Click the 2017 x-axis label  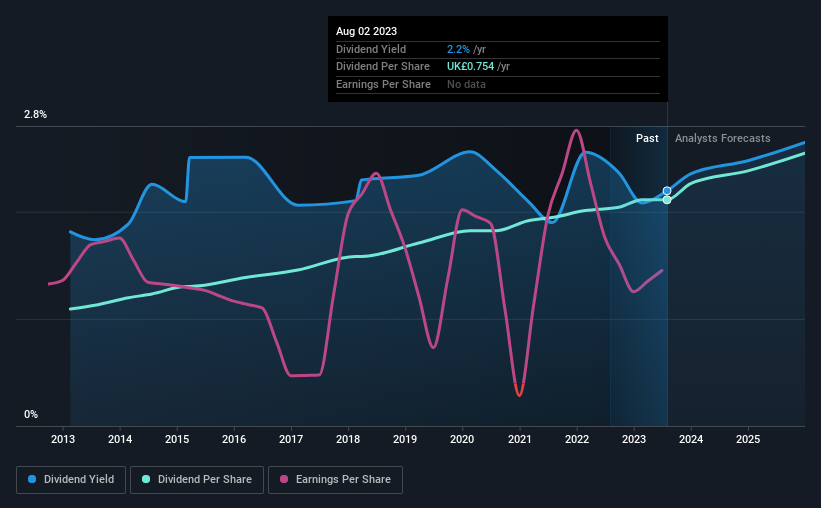tap(291, 439)
